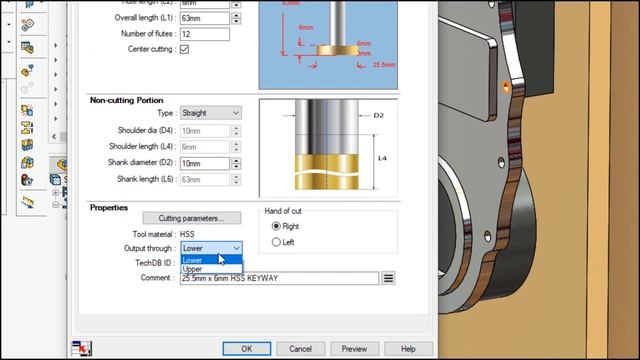Viewport: 640px width, 360px height.
Task: Increase Shank diameter (D2) with up arrow
Action: (x=236, y=161)
